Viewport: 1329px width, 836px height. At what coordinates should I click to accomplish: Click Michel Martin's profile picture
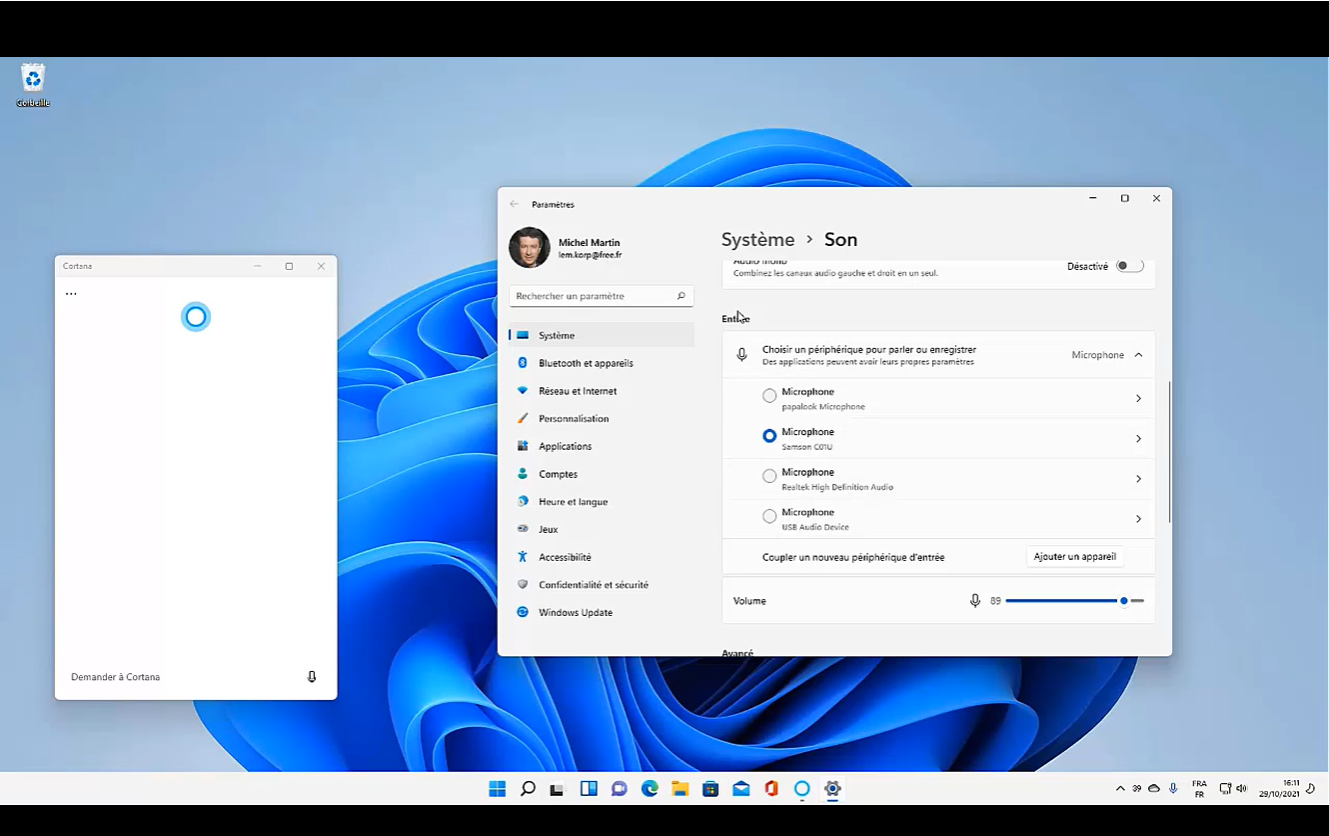[x=529, y=248]
